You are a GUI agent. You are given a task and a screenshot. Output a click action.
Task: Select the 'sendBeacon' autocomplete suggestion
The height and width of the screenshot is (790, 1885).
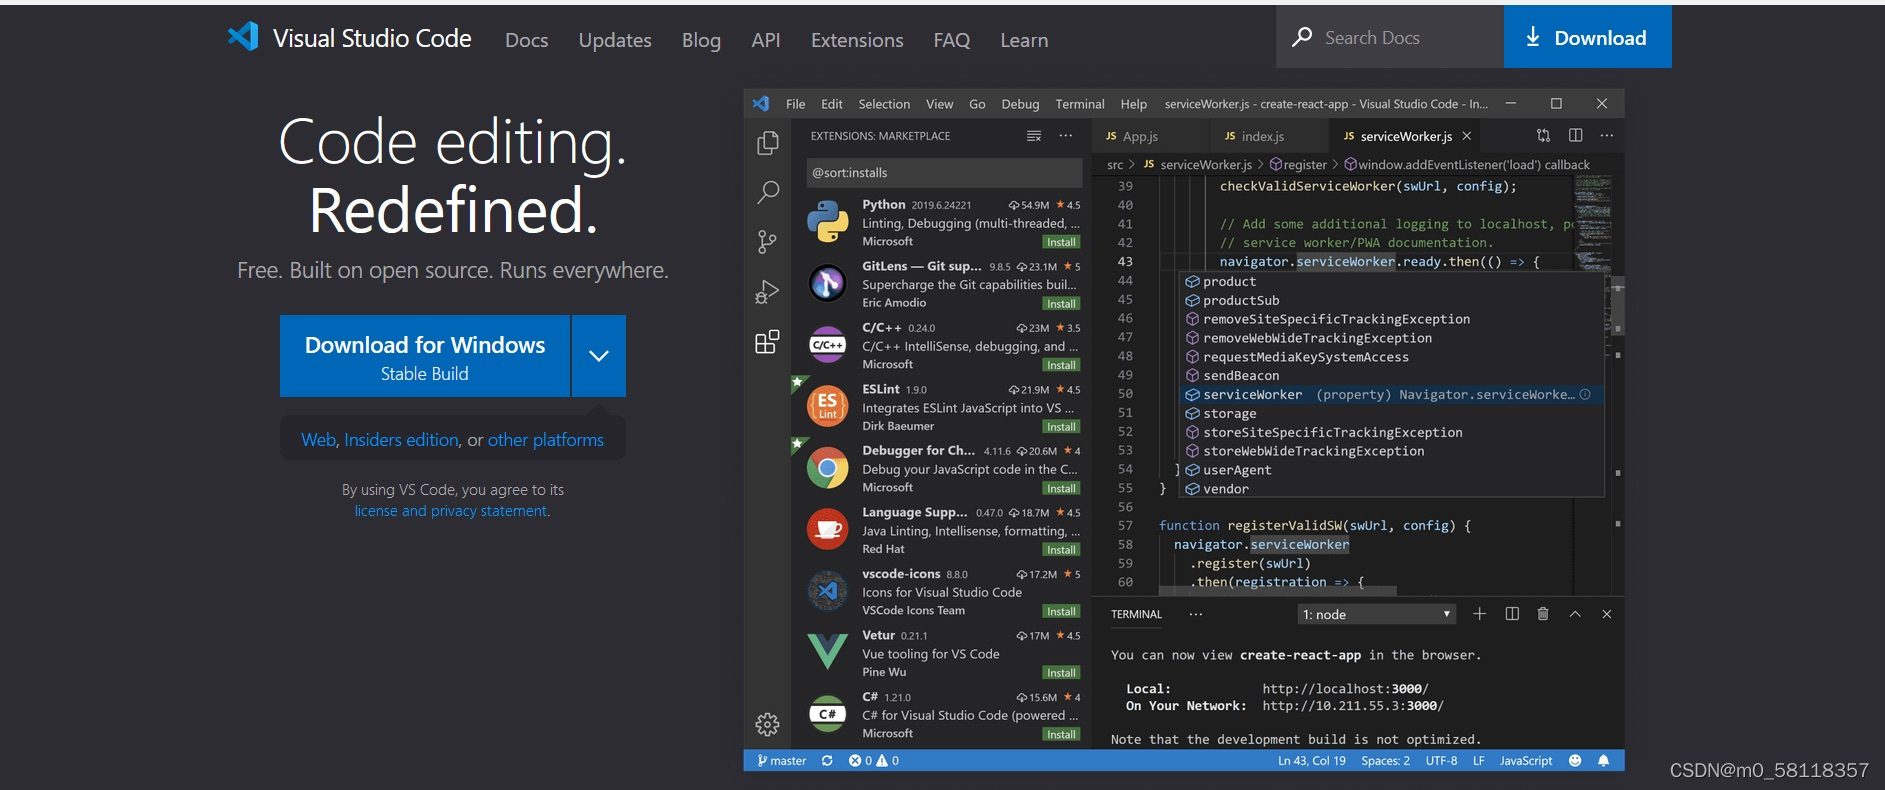[1392, 376]
